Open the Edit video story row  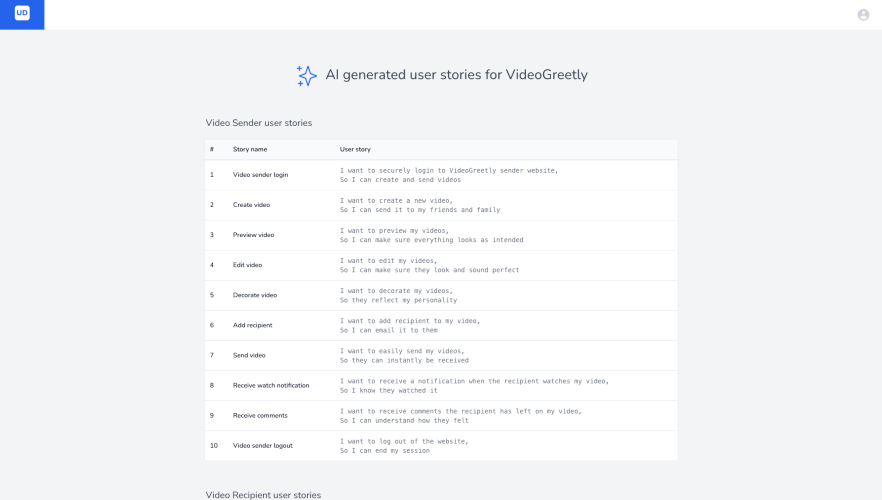pyautogui.click(x=441, y=265)
